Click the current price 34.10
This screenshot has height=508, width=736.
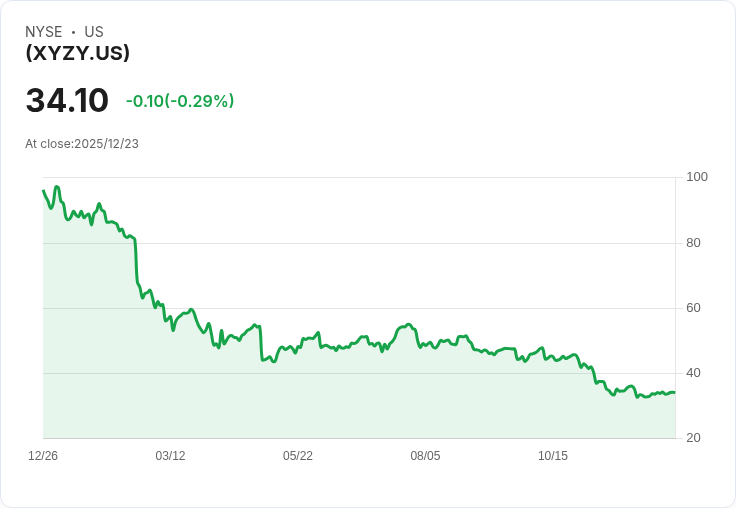coord(67,101)
